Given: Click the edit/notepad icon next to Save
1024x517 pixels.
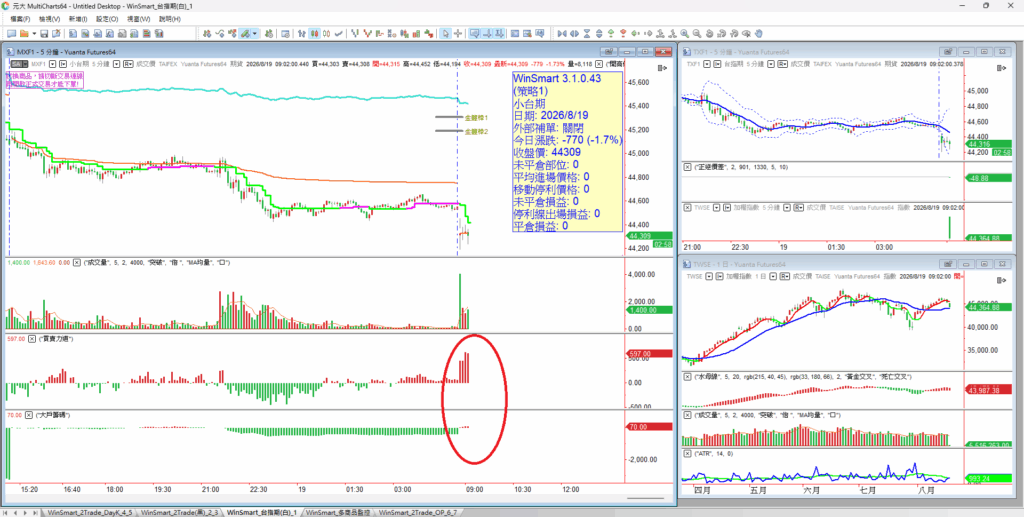Looking at the screenshot, I should pyautogui.click(x=56, y=33).
